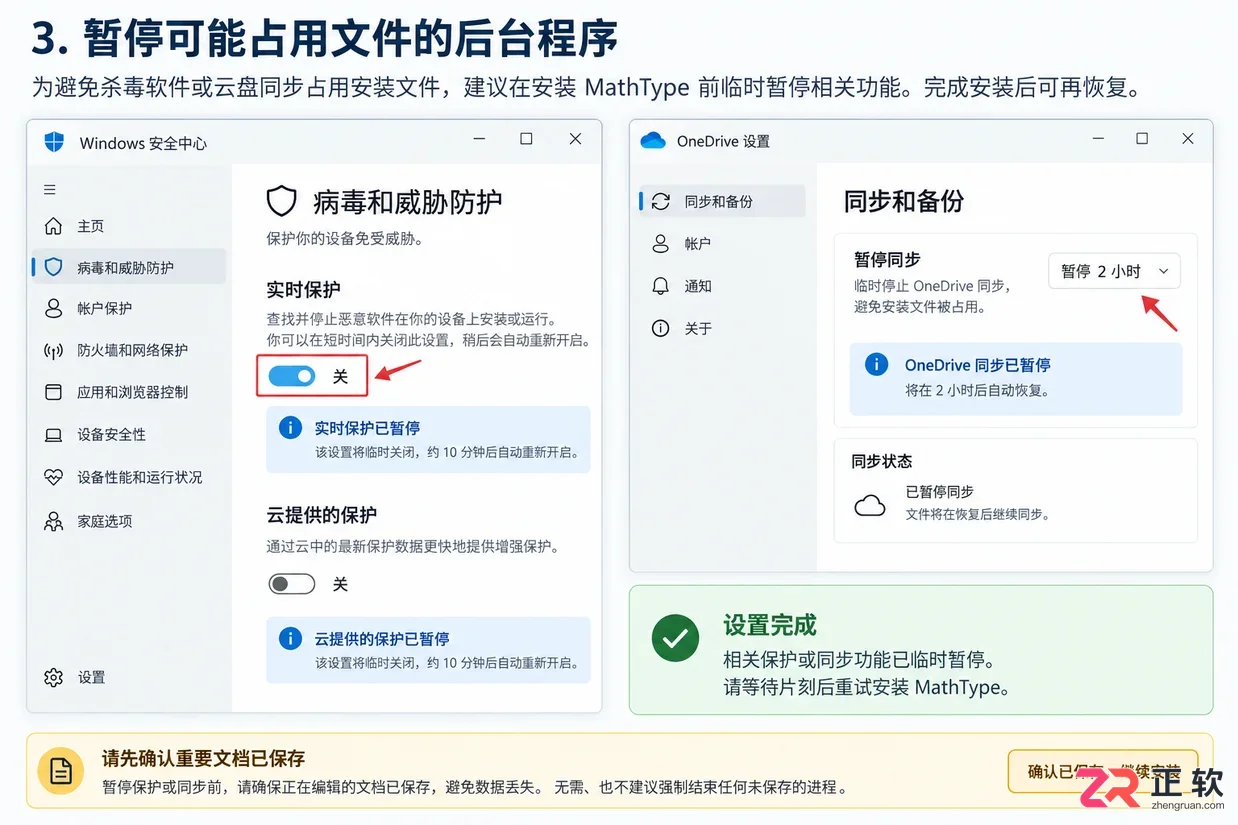Viewport: 1238px width, 825px height.
Task: Click the sync arrows icon beside 同步和备份
Action: 660,201
